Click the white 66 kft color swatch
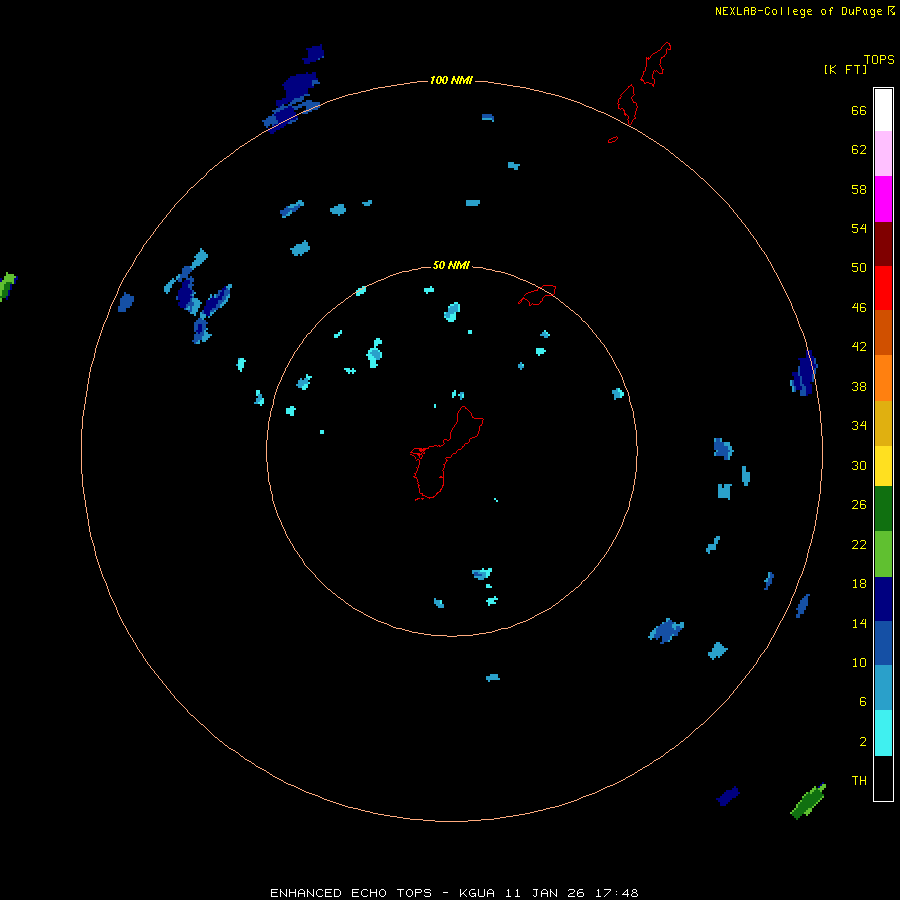The image size is (900, 900). coord(883,110)
